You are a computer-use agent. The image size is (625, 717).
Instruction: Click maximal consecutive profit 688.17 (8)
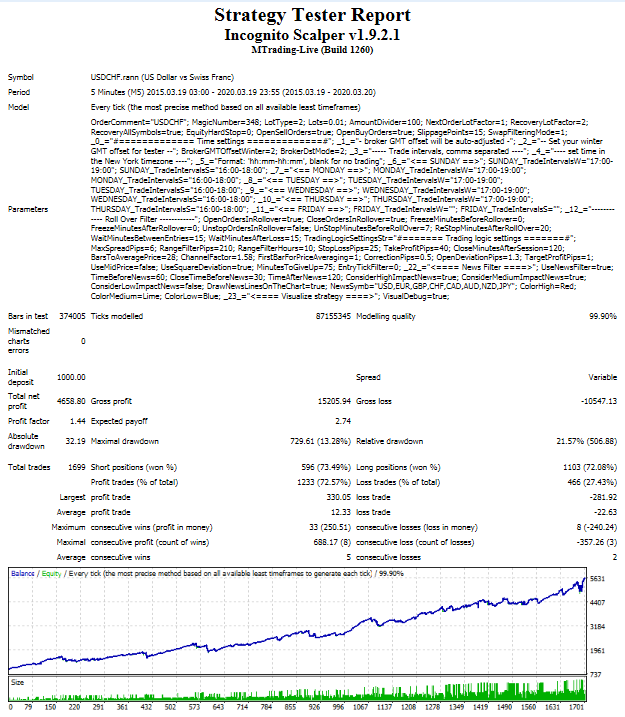click(x=332, y=542)
